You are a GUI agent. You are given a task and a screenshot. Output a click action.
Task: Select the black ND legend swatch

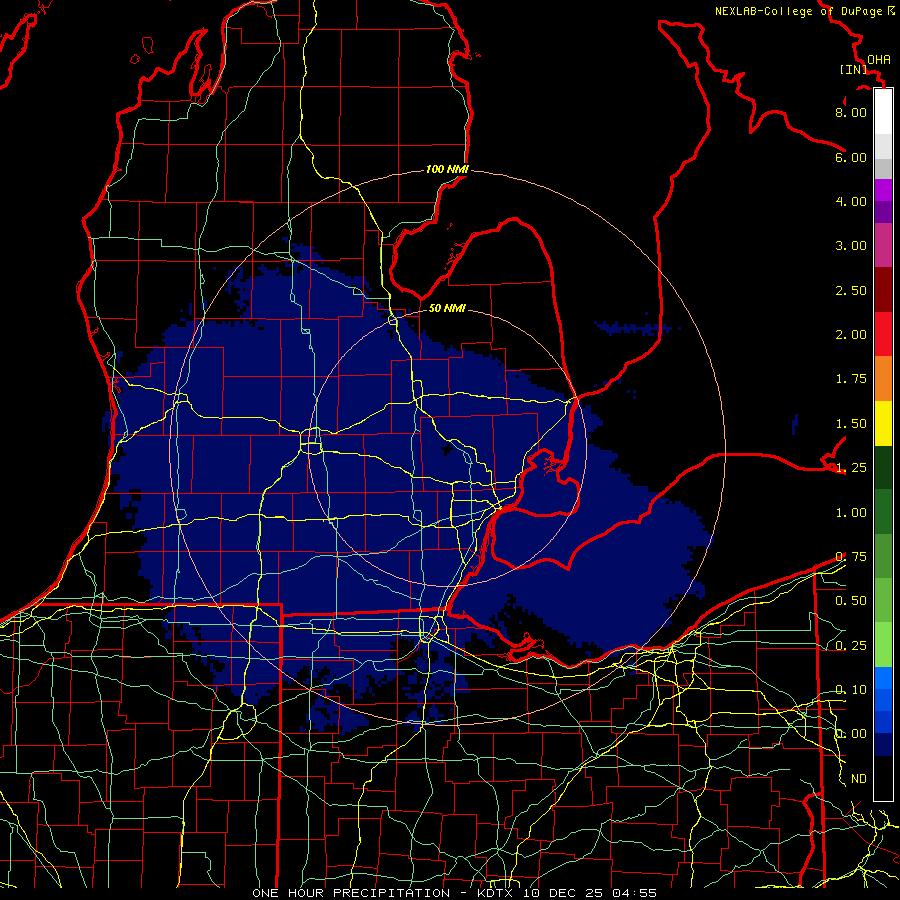coord(883,778)
